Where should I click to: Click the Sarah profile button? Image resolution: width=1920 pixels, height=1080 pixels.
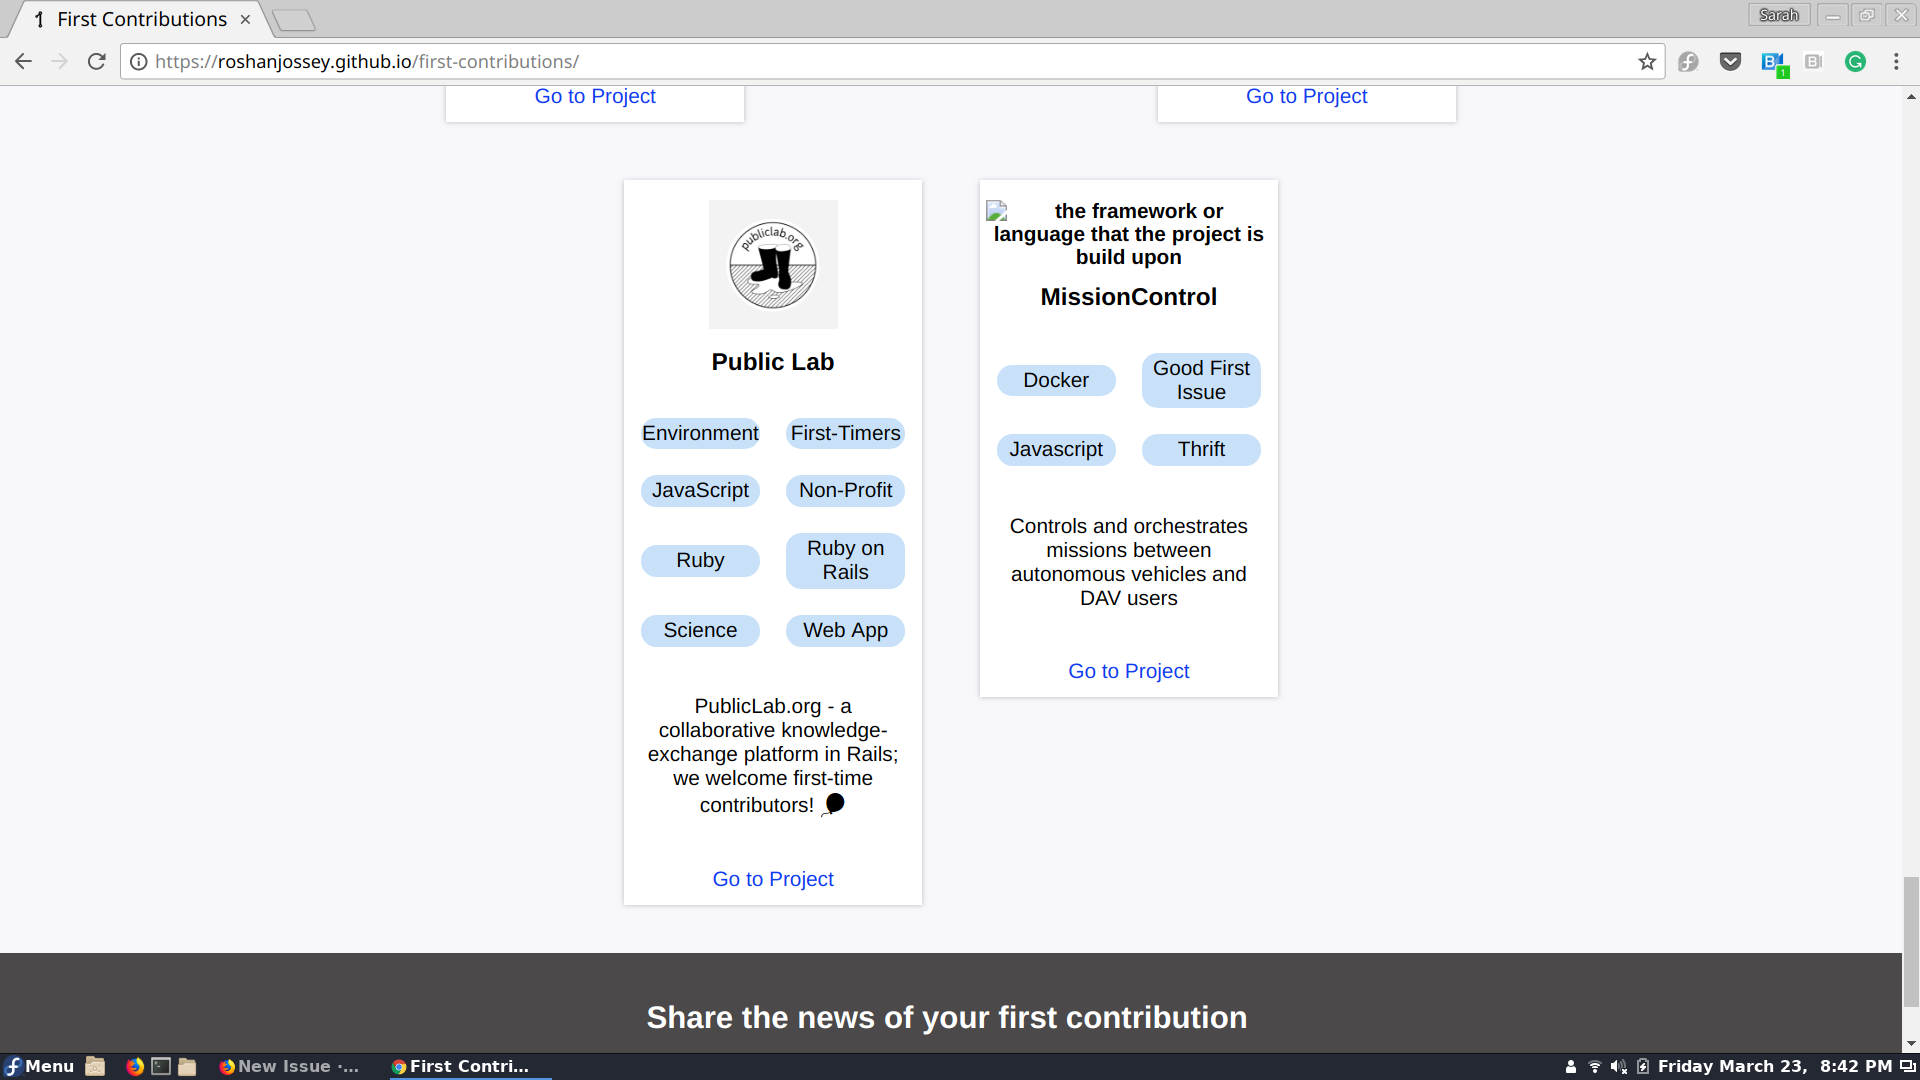tap(1779, 15)
